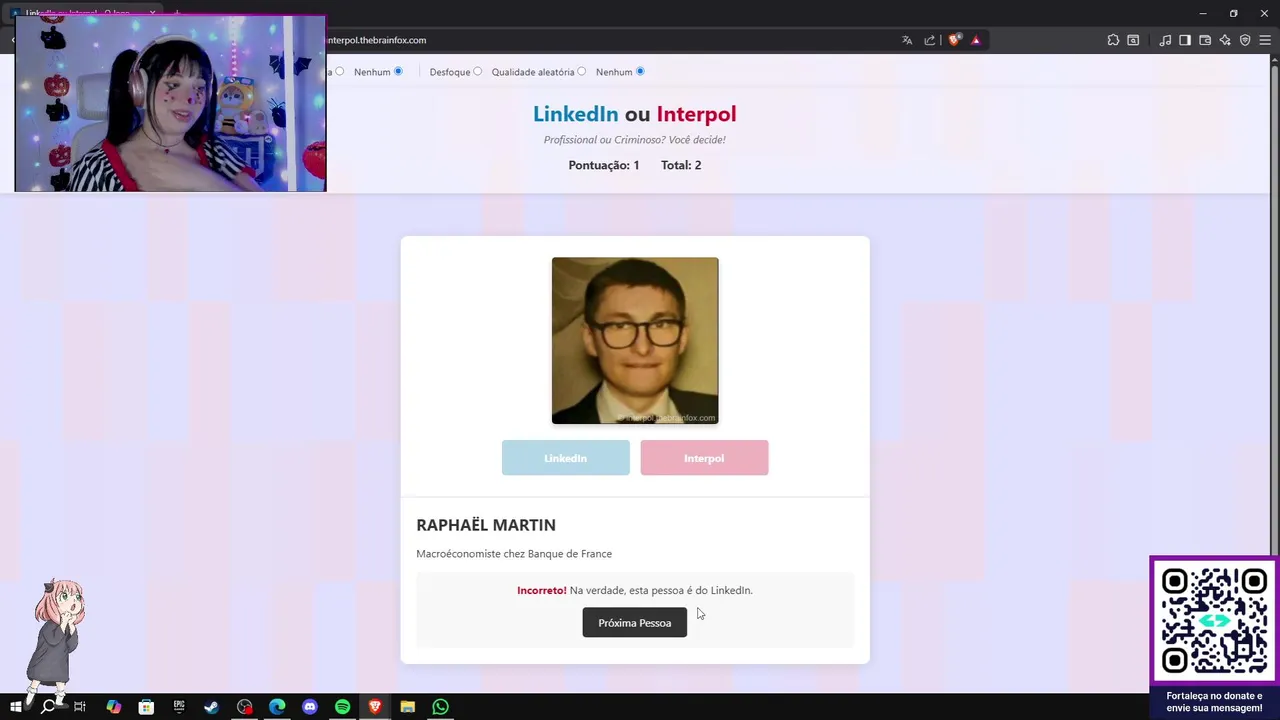
Task: Click the share page icon in address bar
Action: tap(930, 40)
